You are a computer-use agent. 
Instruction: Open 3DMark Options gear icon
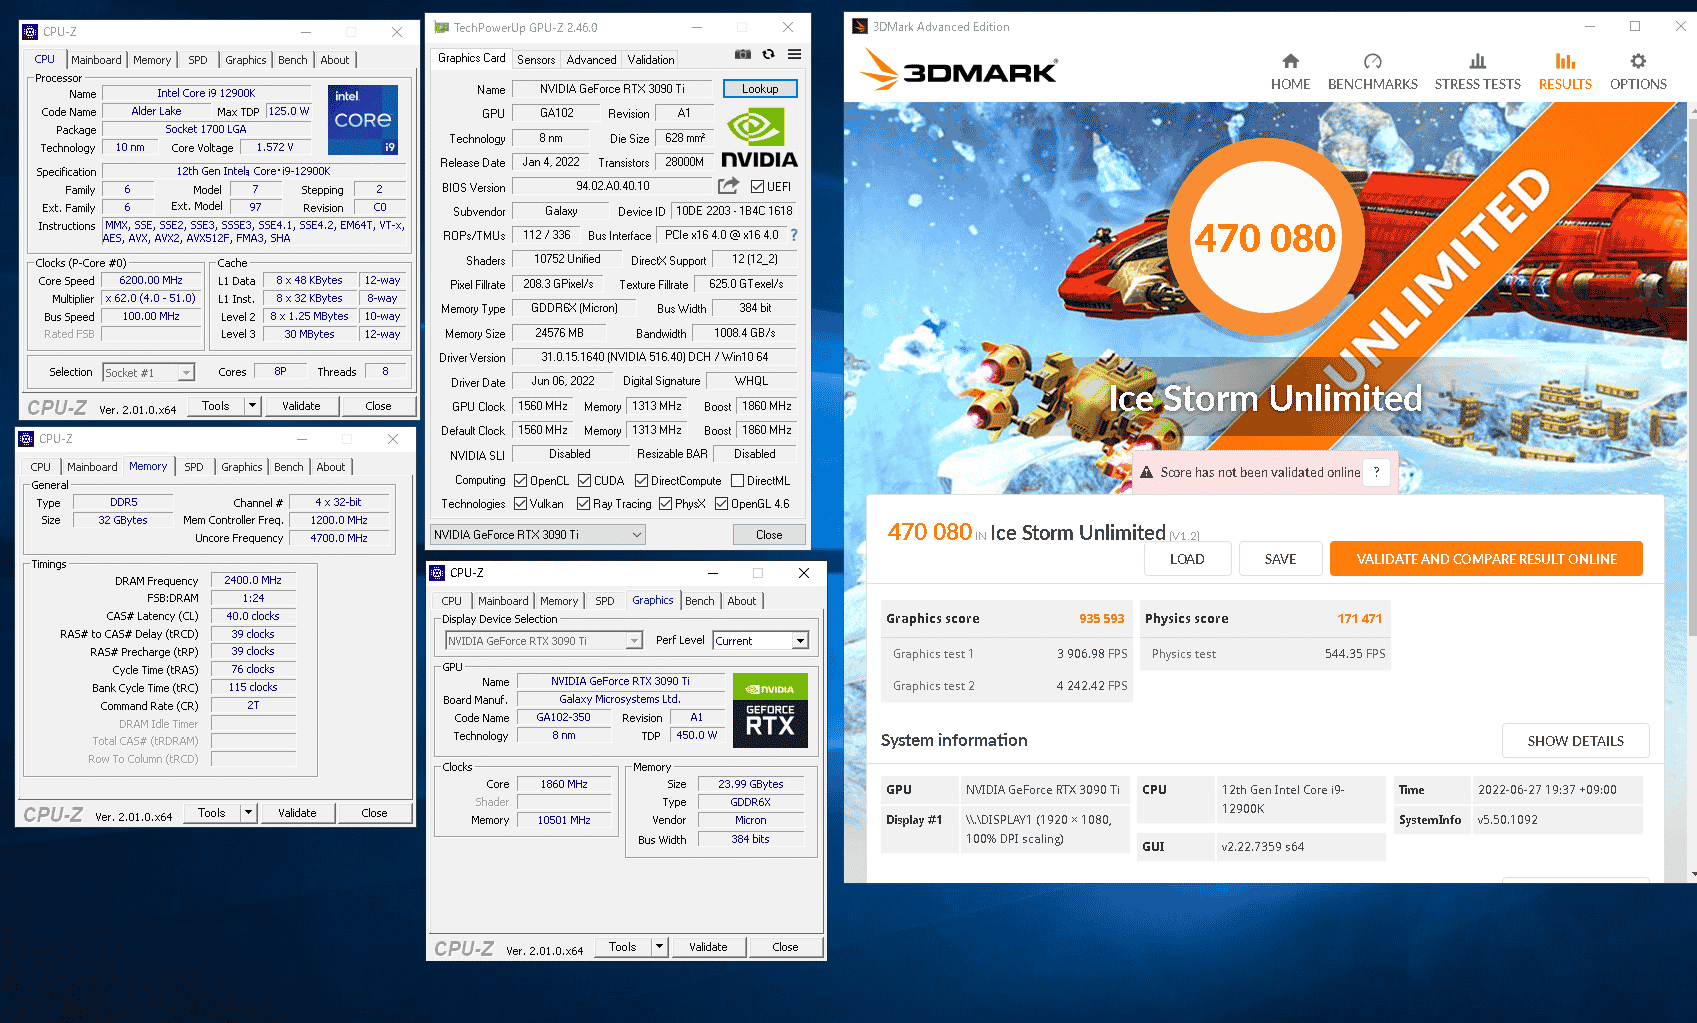(1637, 62)
